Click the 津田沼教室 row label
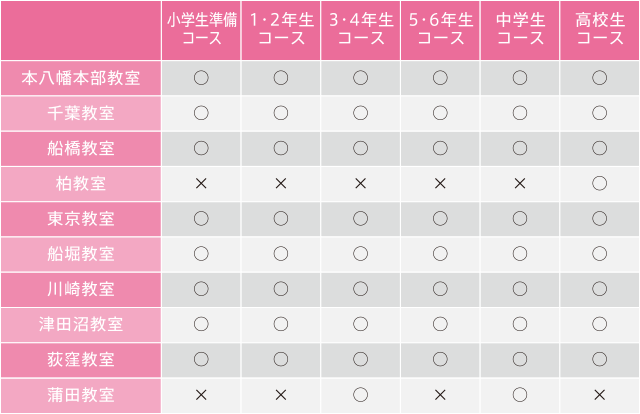 [x=81, y=324]
